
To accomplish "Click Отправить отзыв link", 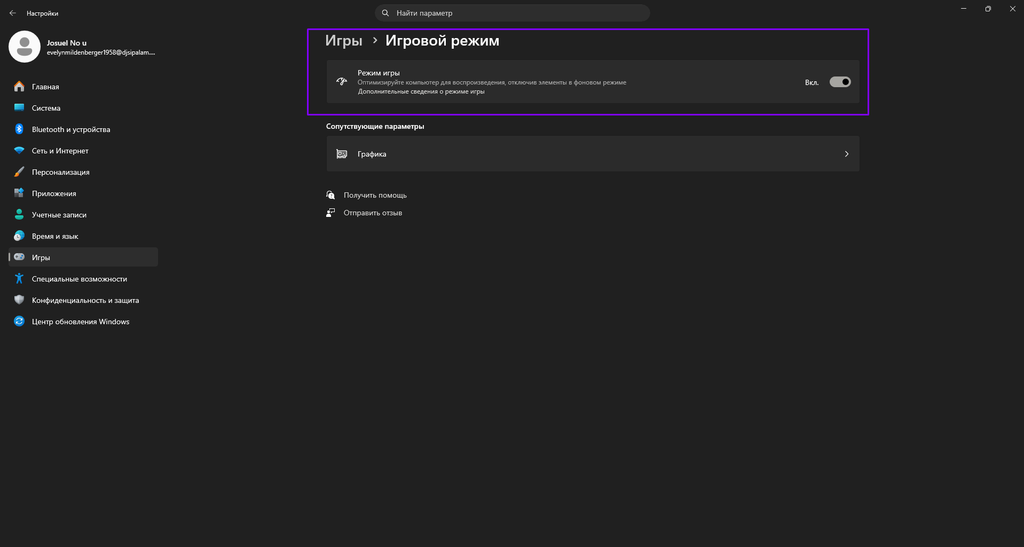I will [x=373, y=213].
